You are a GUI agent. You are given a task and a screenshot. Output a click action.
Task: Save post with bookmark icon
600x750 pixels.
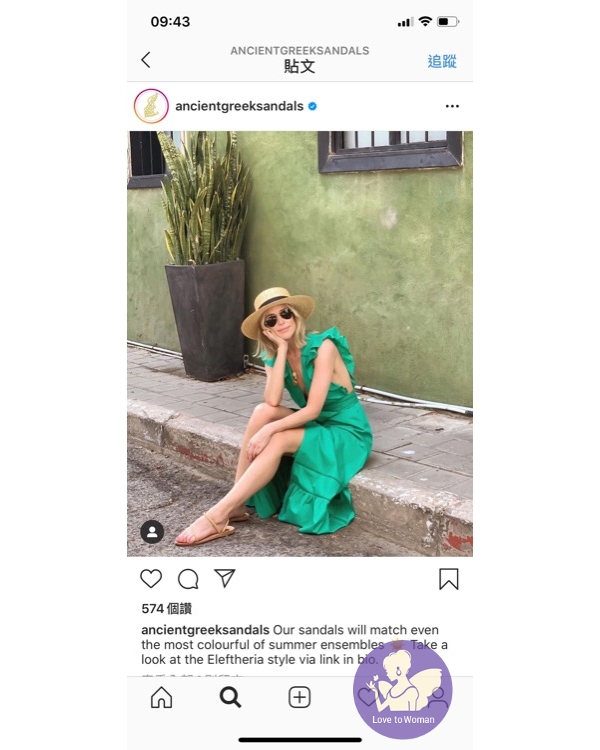(x=449, y=579)
